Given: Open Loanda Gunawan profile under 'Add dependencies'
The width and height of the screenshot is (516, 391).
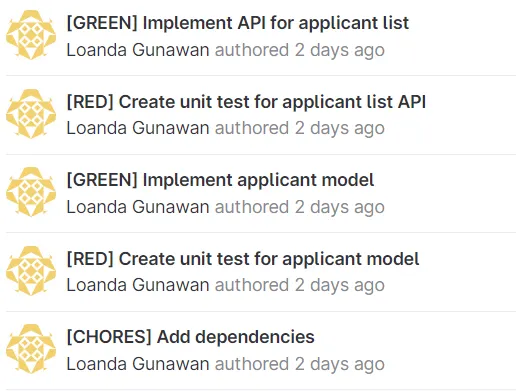Looking at the screenshot, I should 138,364.
